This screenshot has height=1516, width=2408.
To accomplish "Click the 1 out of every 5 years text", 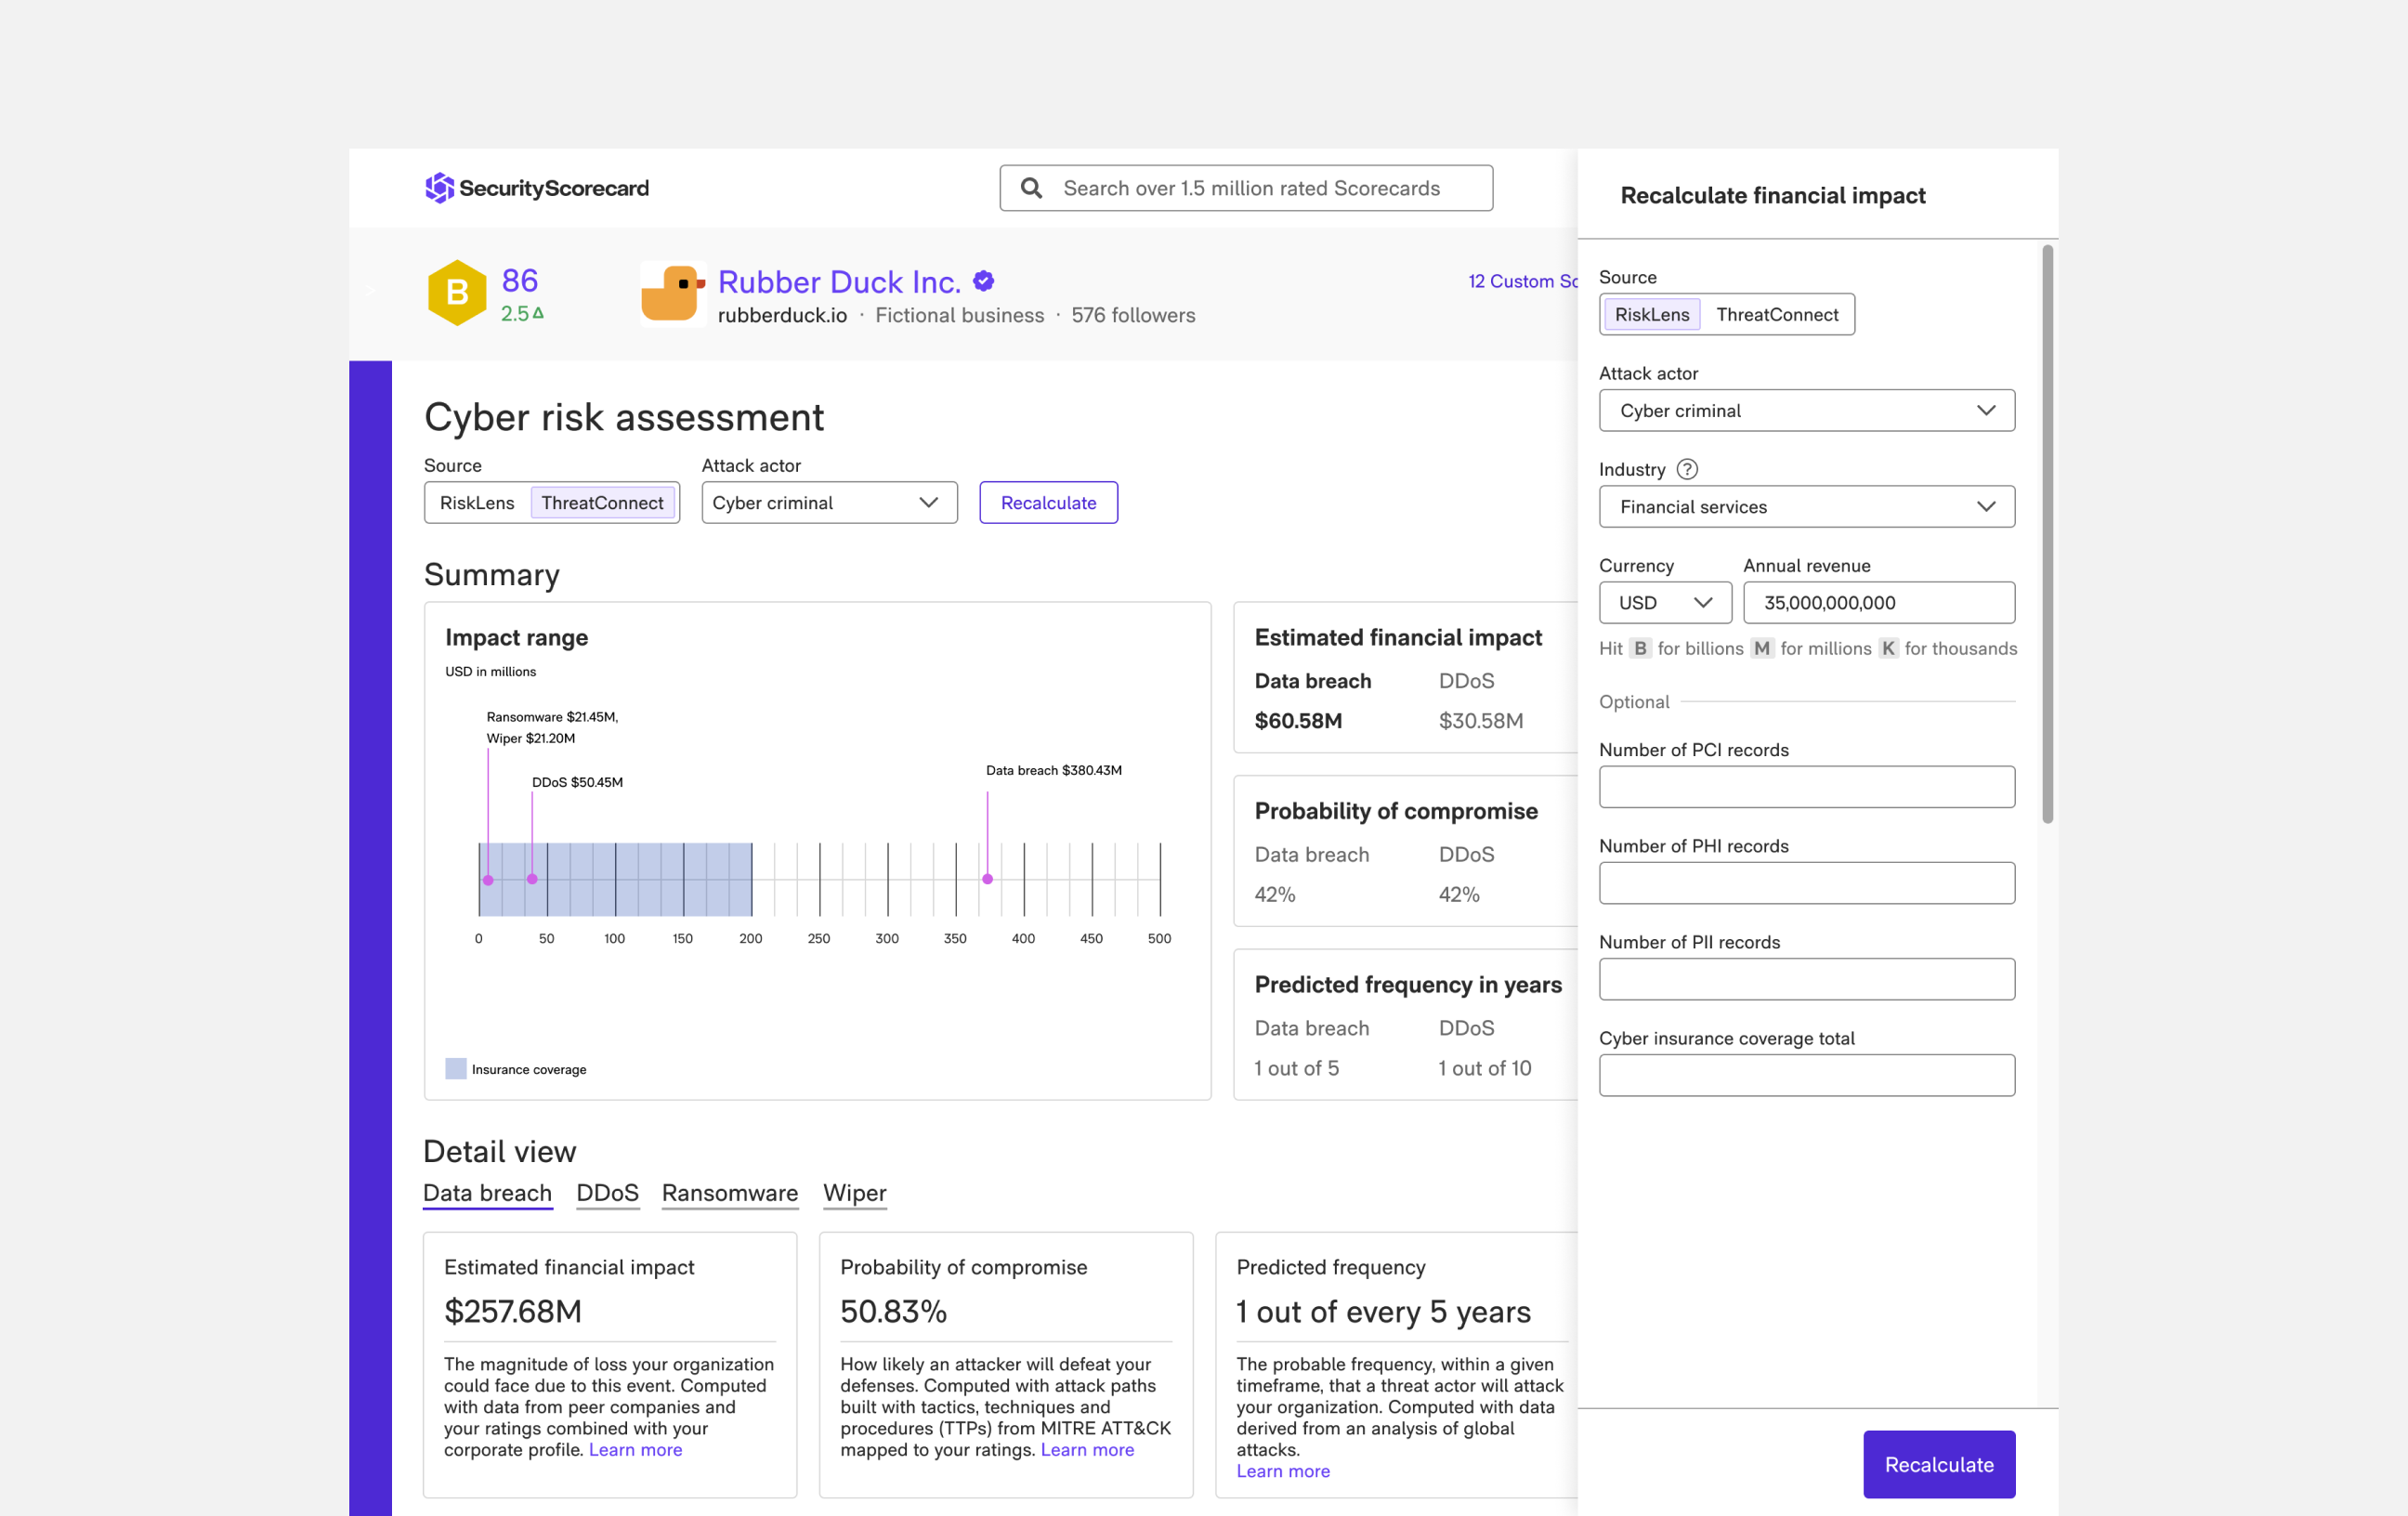I will click(1384, 1311).
